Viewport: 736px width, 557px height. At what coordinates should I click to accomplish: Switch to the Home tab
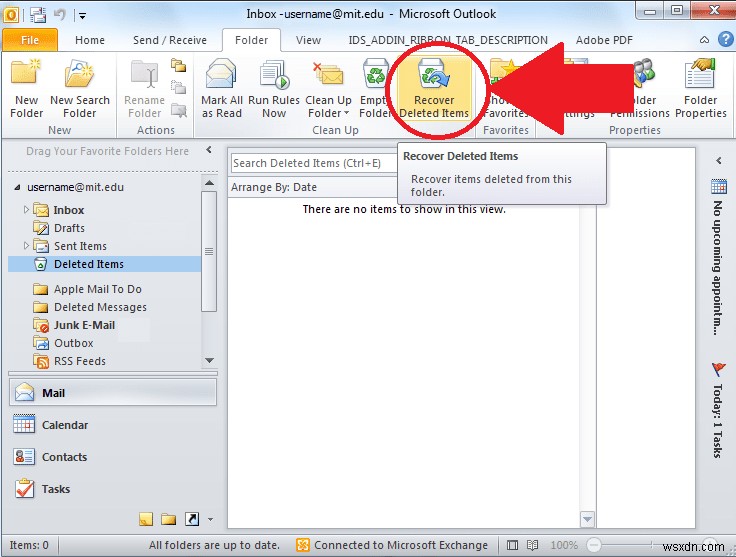point(90,40)
